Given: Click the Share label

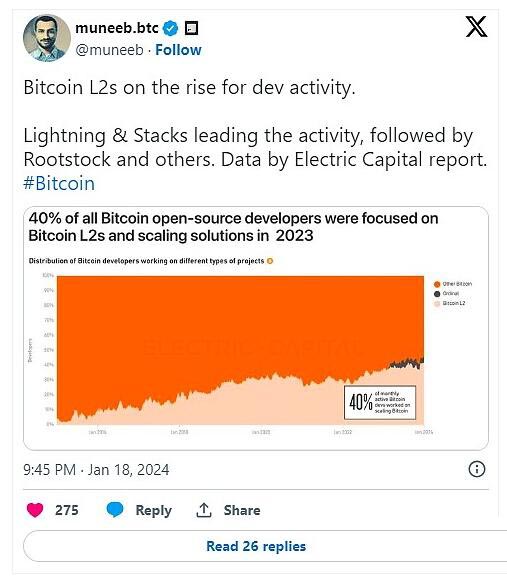Looking at the screenshot, I should (x=242, y=510).
